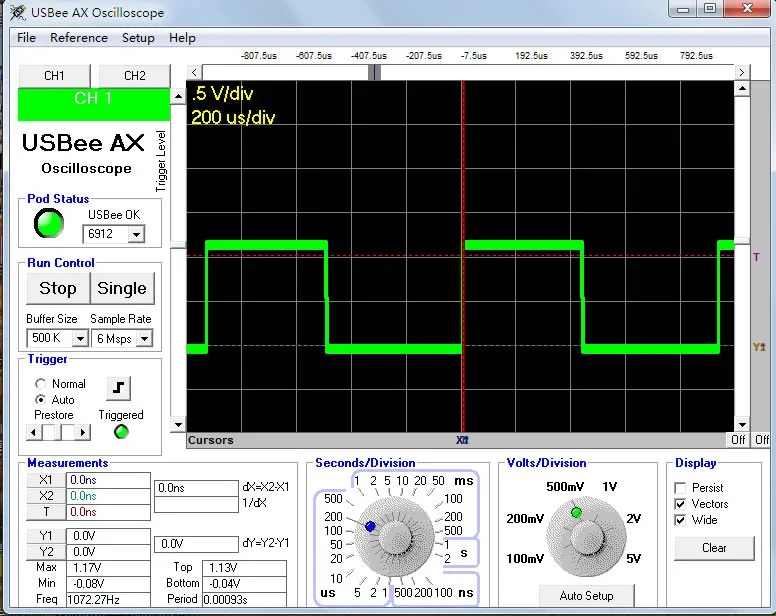The width and height of the screenshot is (776, 616).
Task: Click the X1 cursor measurement button
Action: pyautogui.click(x=46, y=480)
